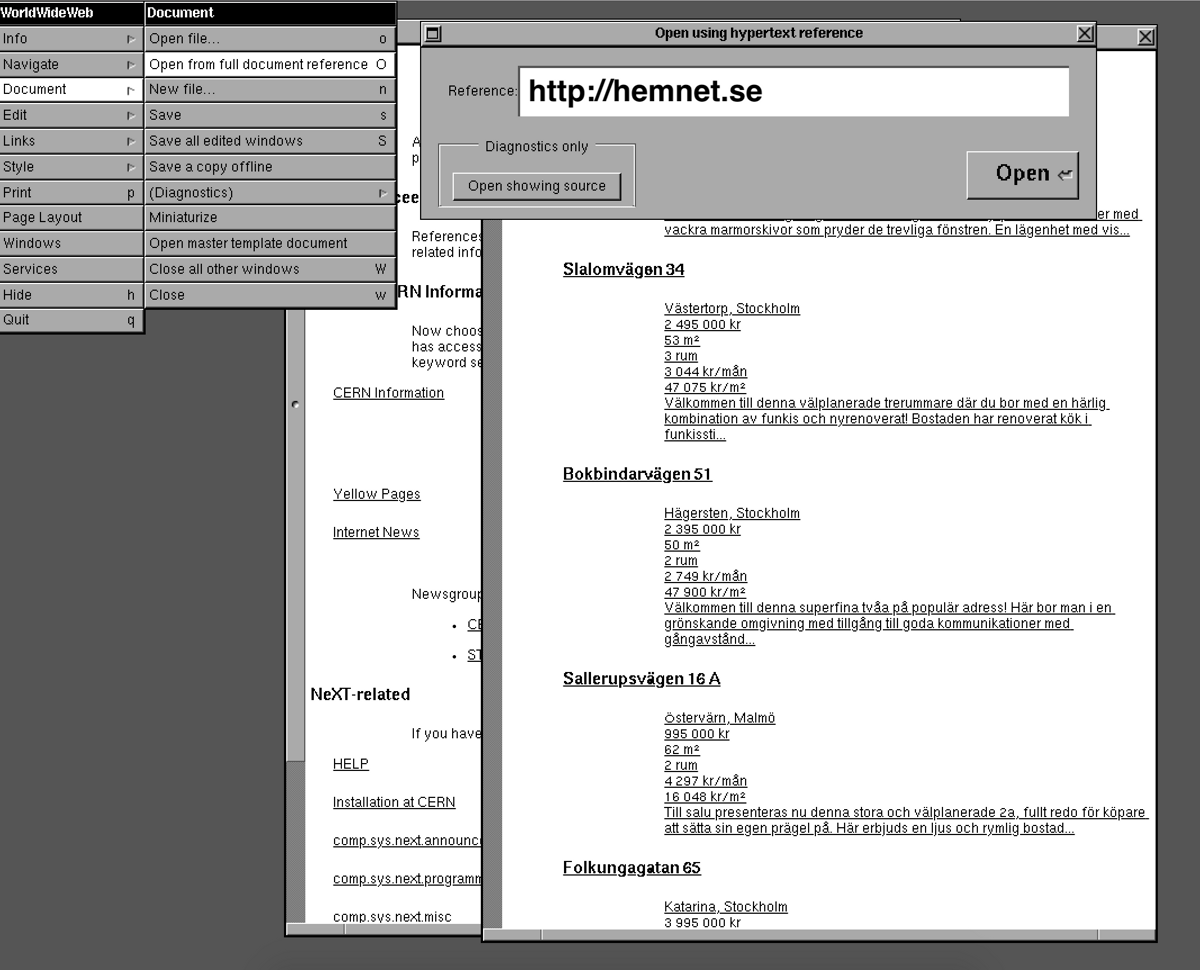Choose Open master template document
Image resolution: width=1200 pixels, height=970 pixels.
(270, 244)
